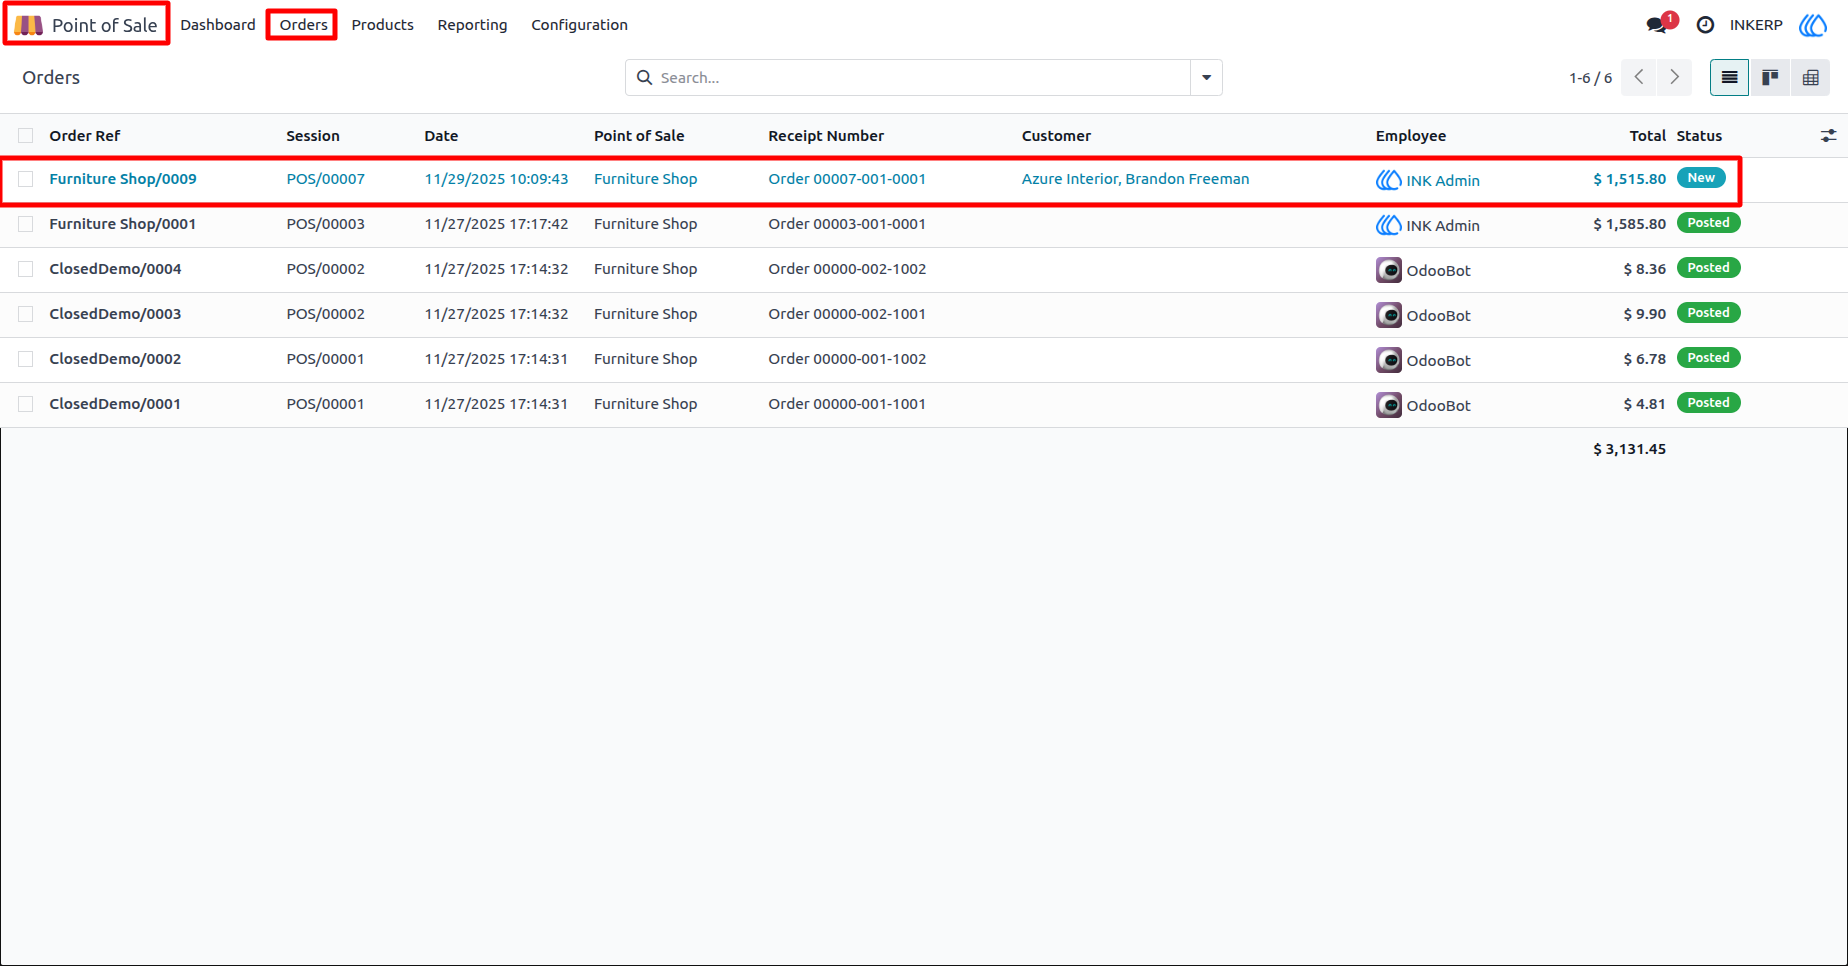
Task: Click OdooBot avatar in ClosedDemo/0001 row
Action: pos(1389,405)
